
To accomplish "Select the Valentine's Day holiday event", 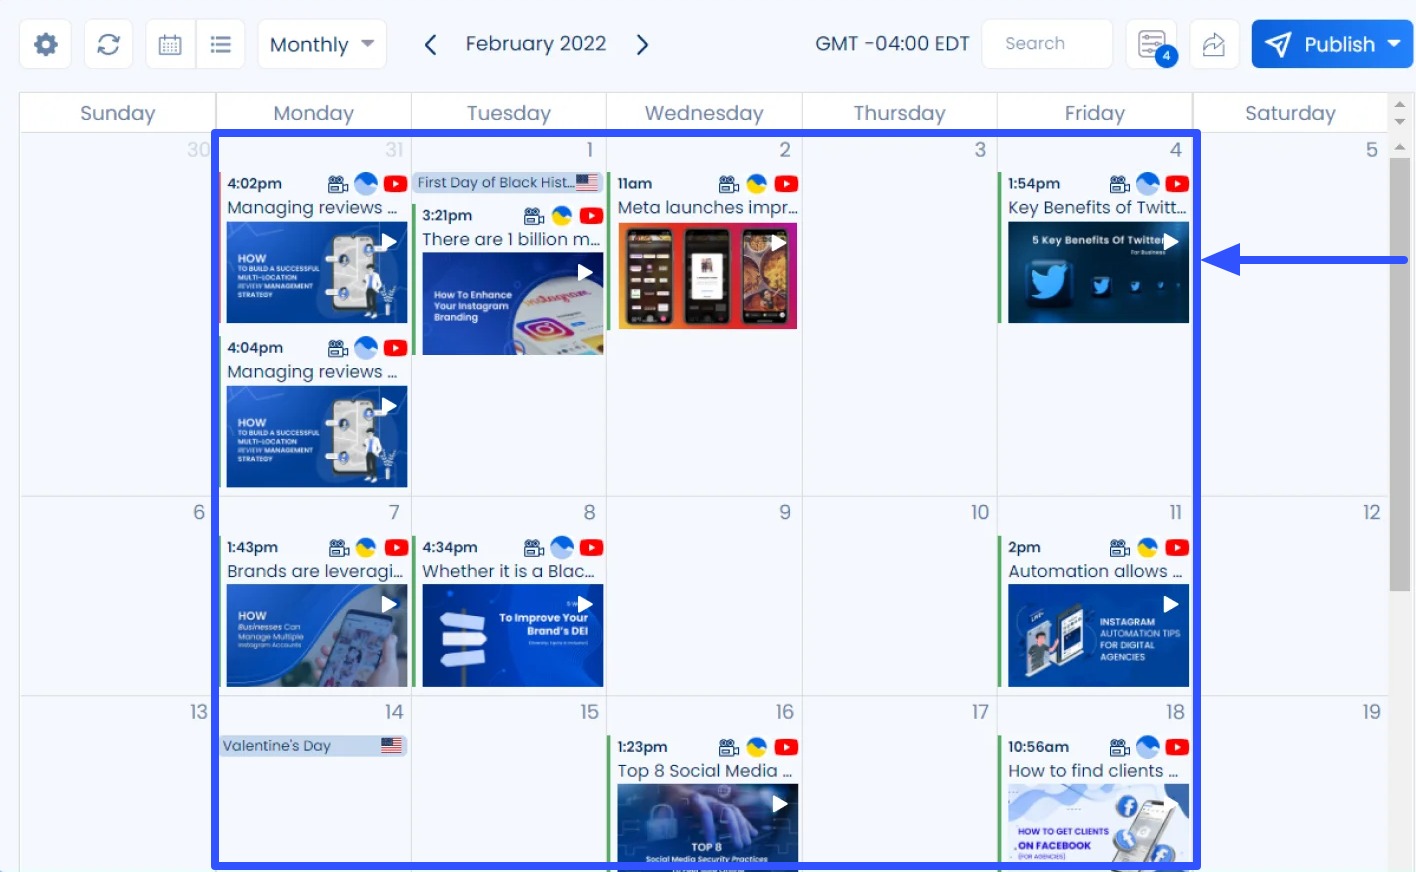I will (x=313, y=746).
